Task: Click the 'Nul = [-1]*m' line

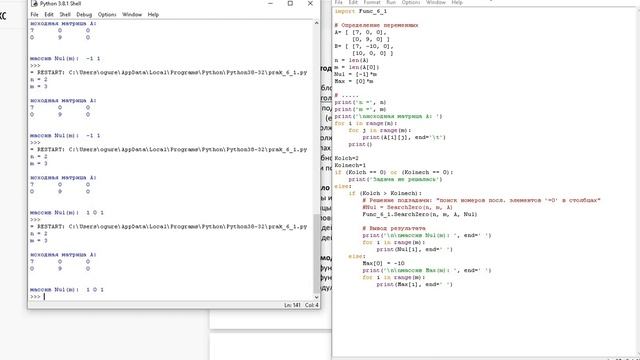Action: coord(355,74)
